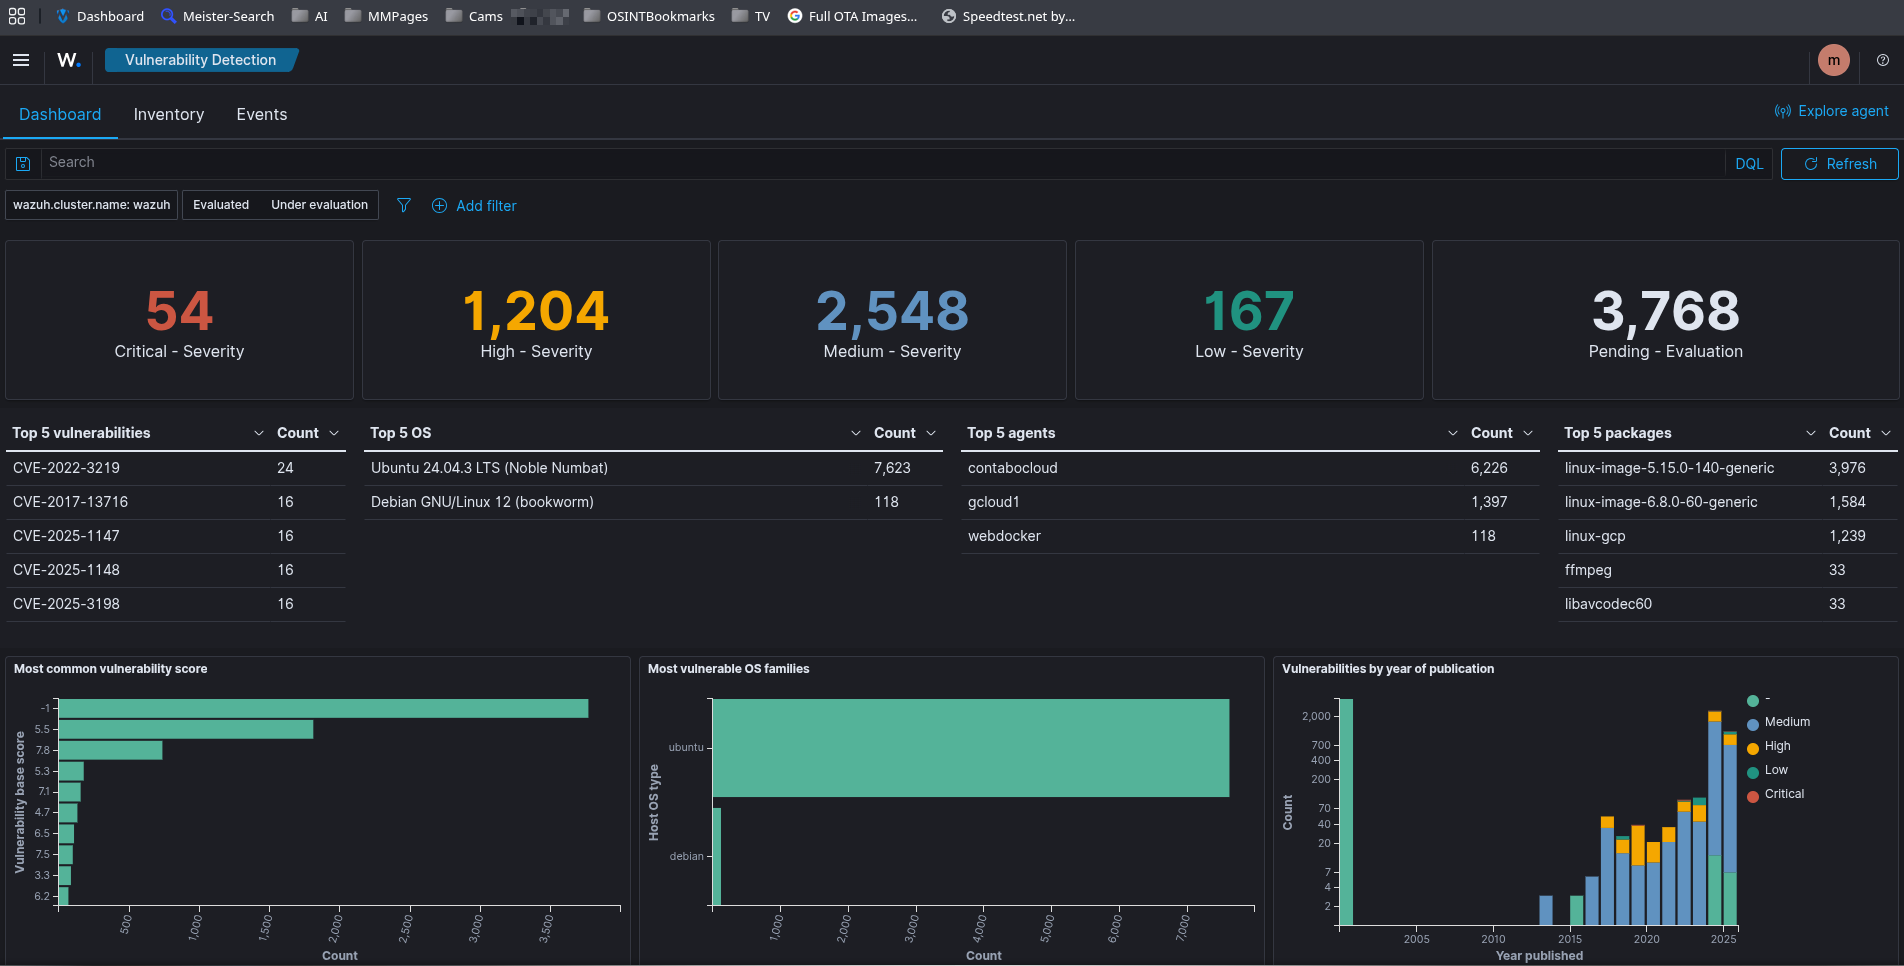Open the filter funnel options icon
This screenshot has height=966, width=1904.
(x=404, y=205)
